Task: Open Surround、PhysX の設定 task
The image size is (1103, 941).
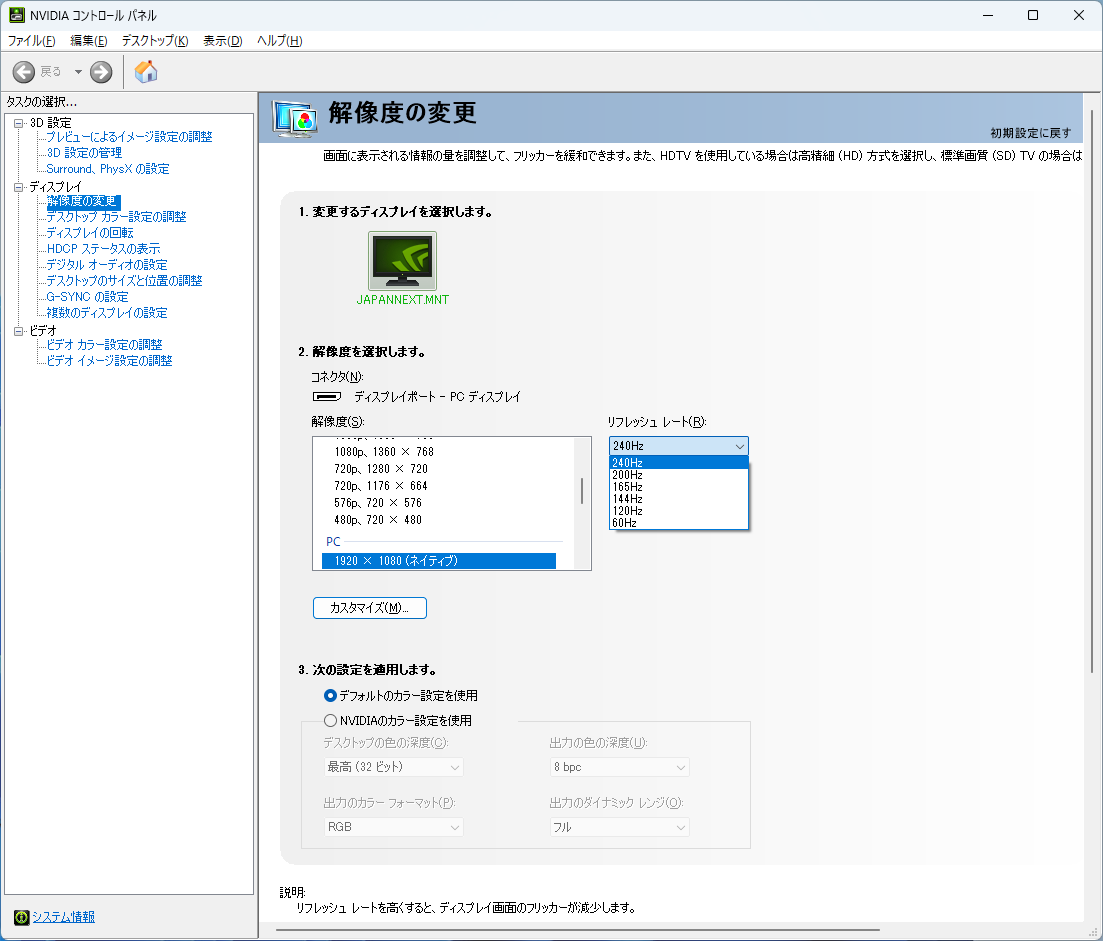Action: tap(108, 169)
